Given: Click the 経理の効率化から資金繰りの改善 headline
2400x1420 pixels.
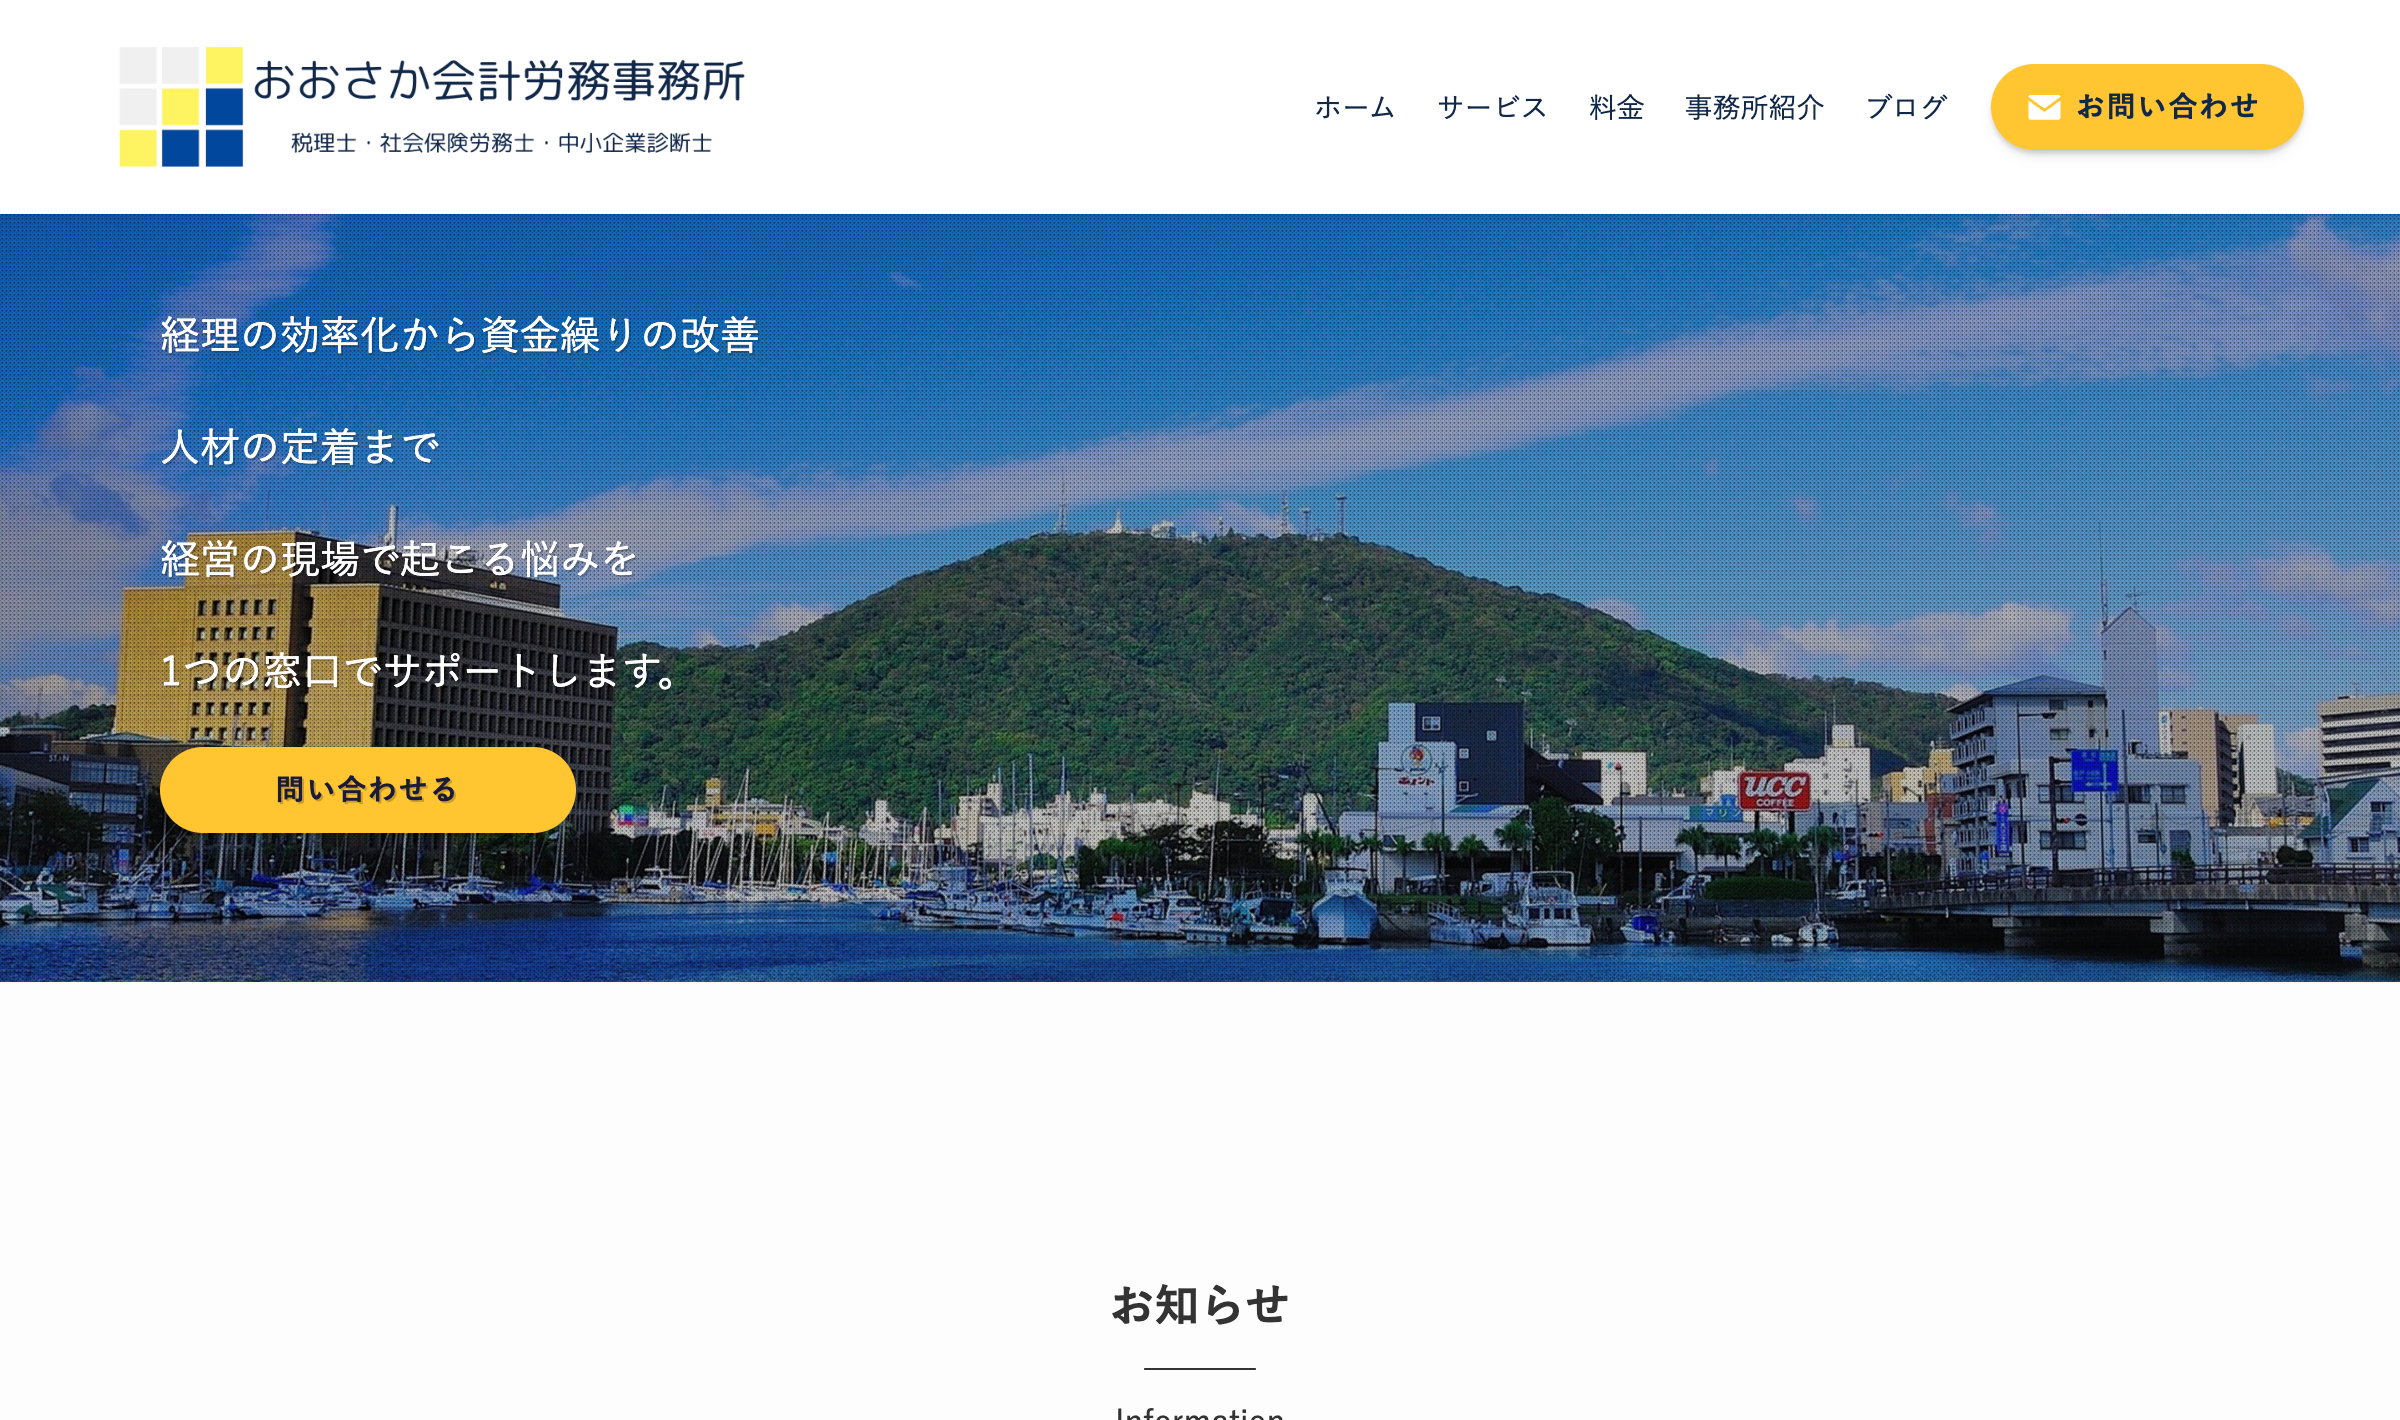Looking at the screenshot, I should point(460,335).
